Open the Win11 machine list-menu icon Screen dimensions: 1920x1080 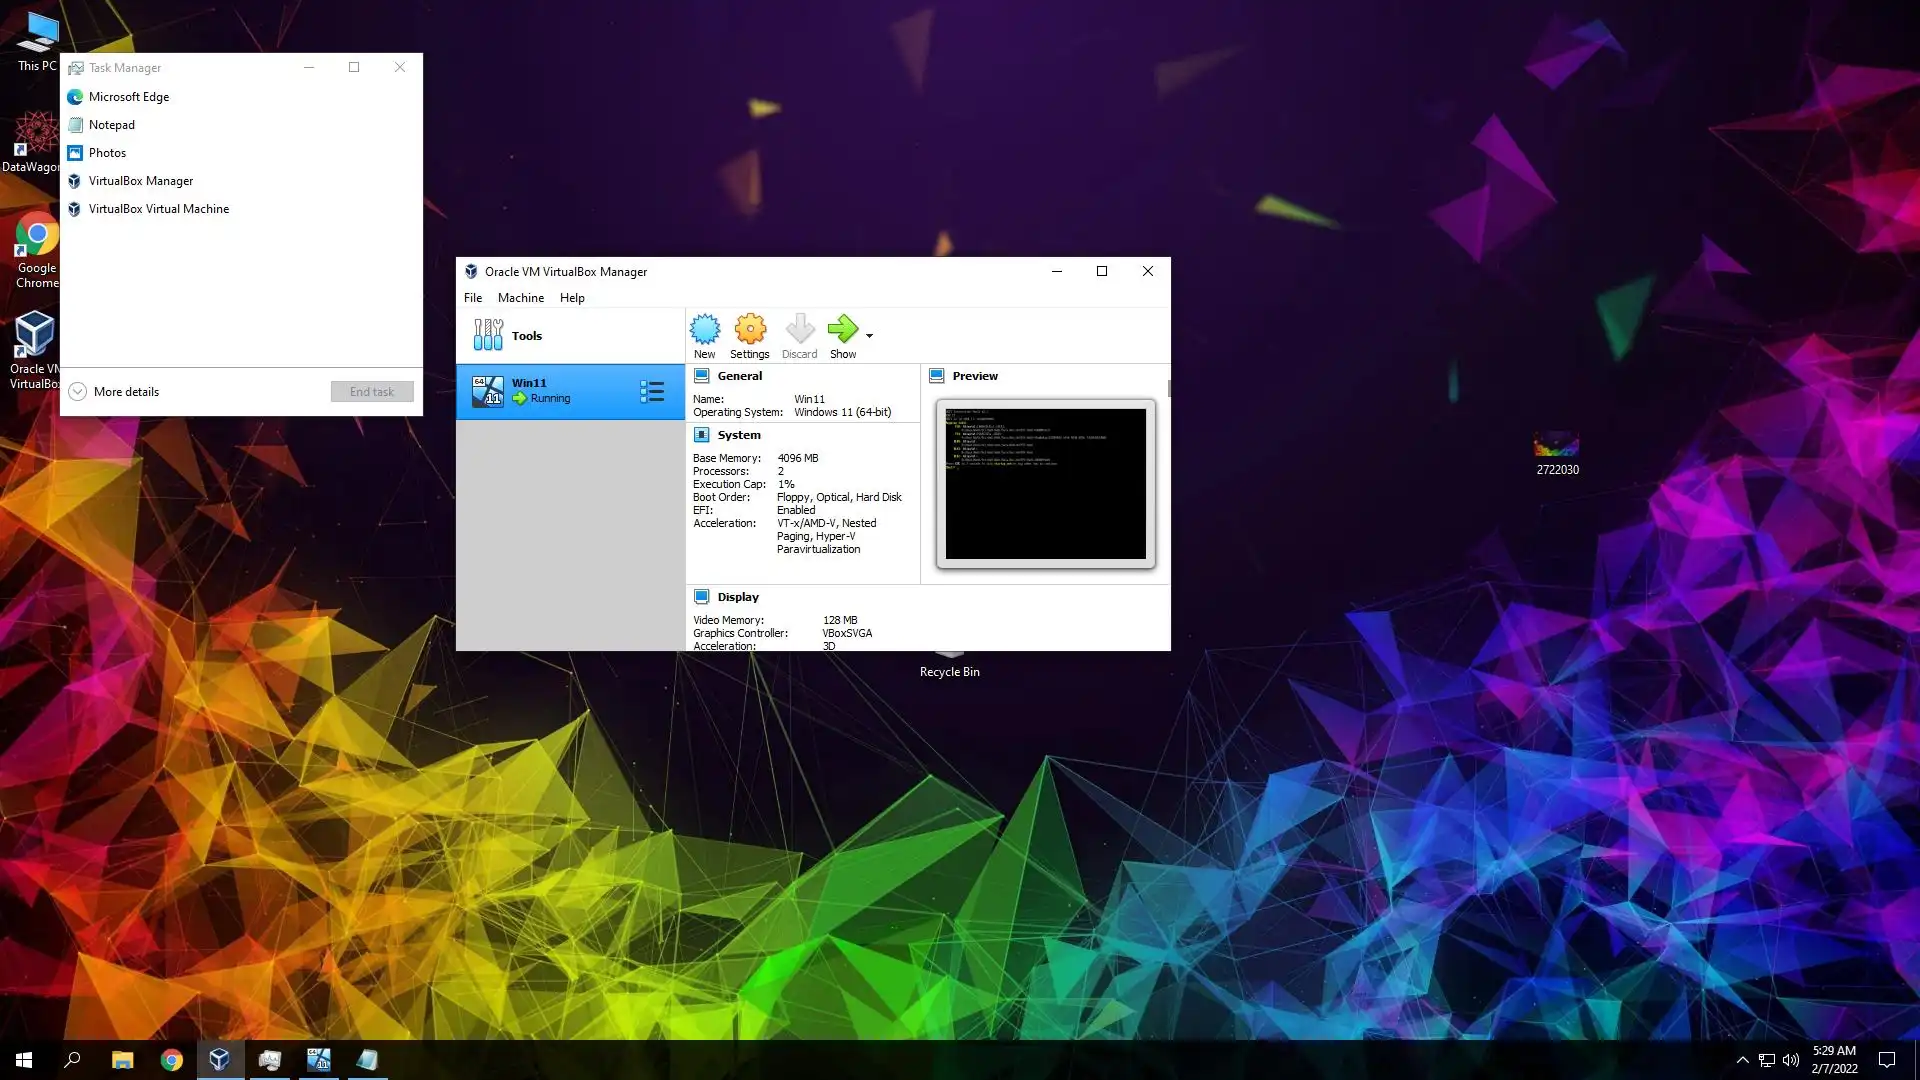click(652, 391)
